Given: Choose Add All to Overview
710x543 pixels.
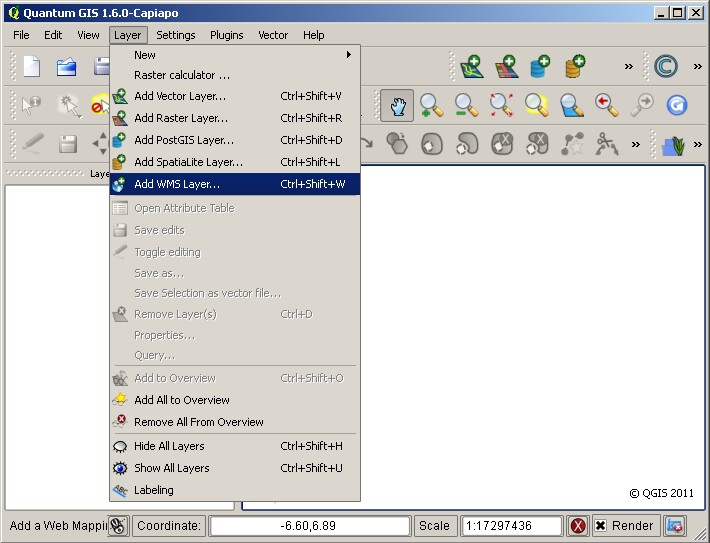Looking at the screenshot, I should point(235,400).
